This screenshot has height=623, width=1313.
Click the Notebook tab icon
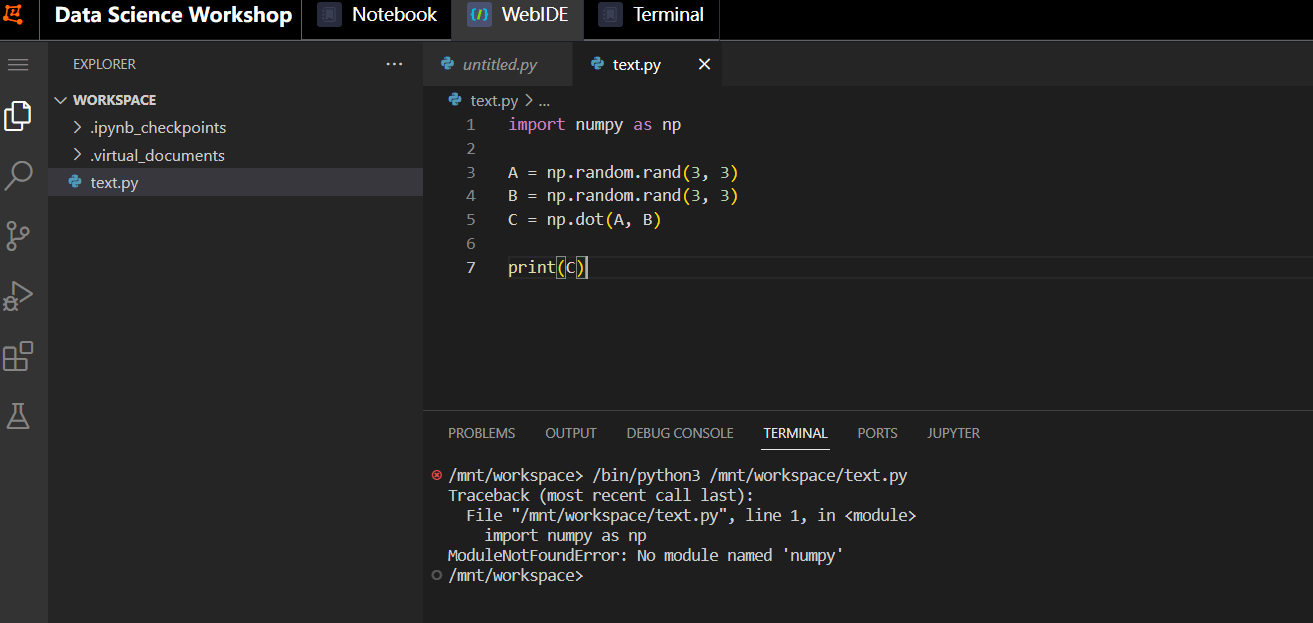(329, 15)
